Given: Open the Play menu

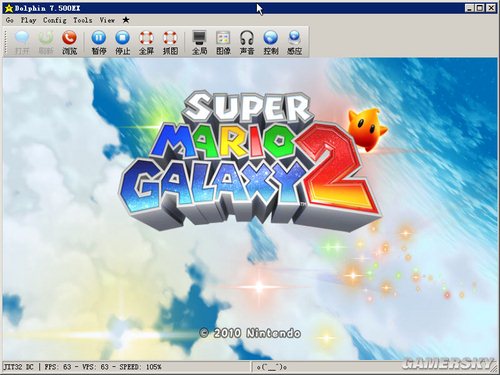Looking at the screenshot, I should tap(28, 20).
